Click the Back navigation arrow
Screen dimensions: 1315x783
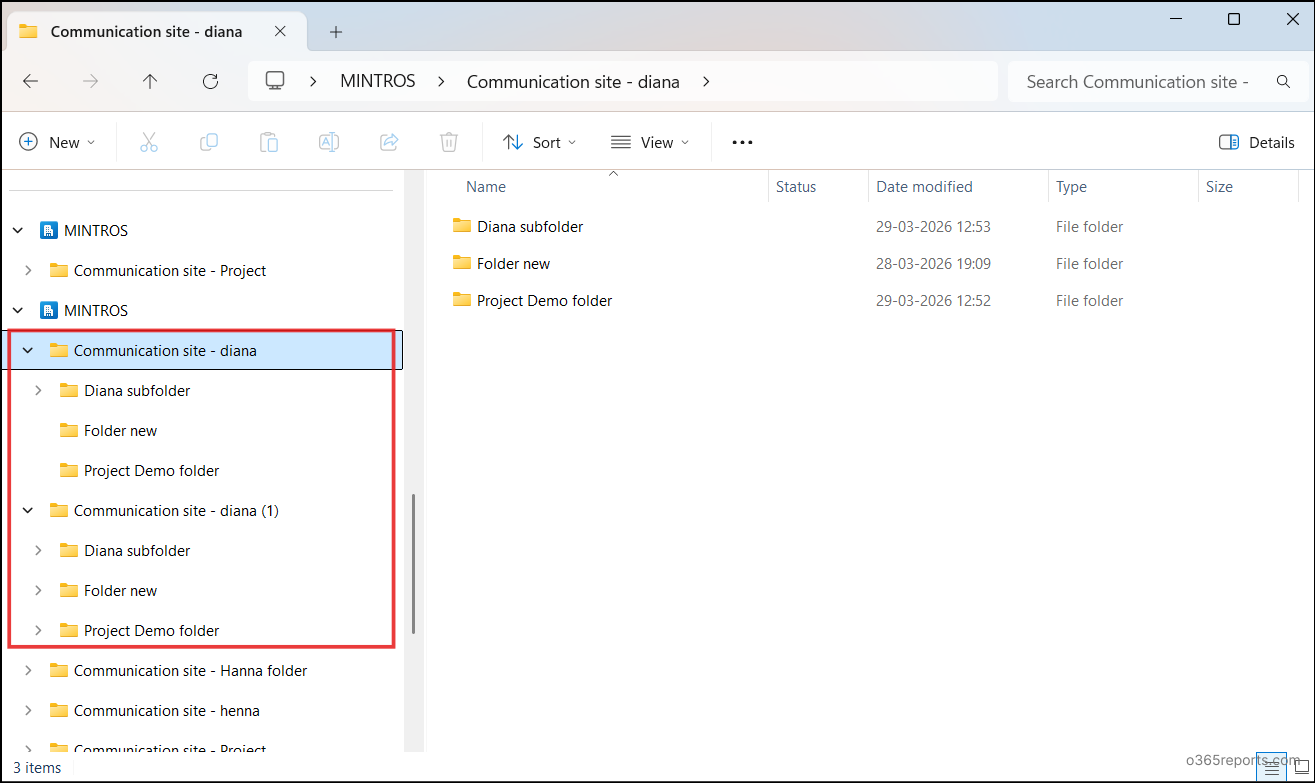(x=30, y=81)
